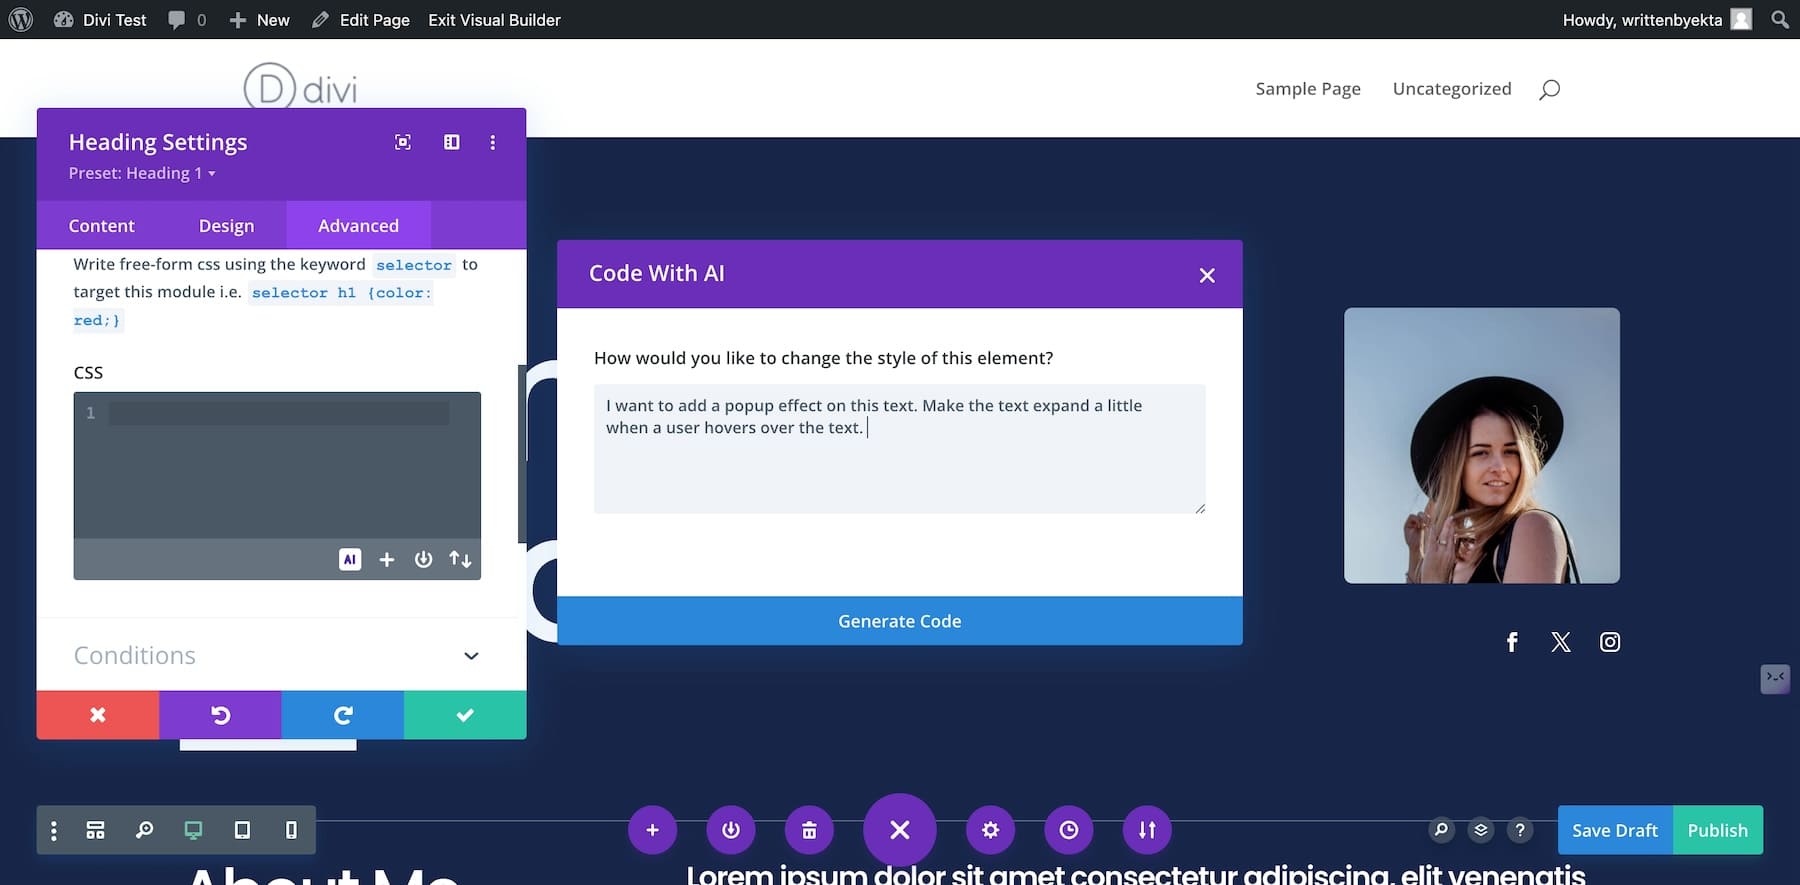The height and width of the screenshot is (885, 1800).
Task: Click the Divi logo in header
Action: [x=300, y=88]
